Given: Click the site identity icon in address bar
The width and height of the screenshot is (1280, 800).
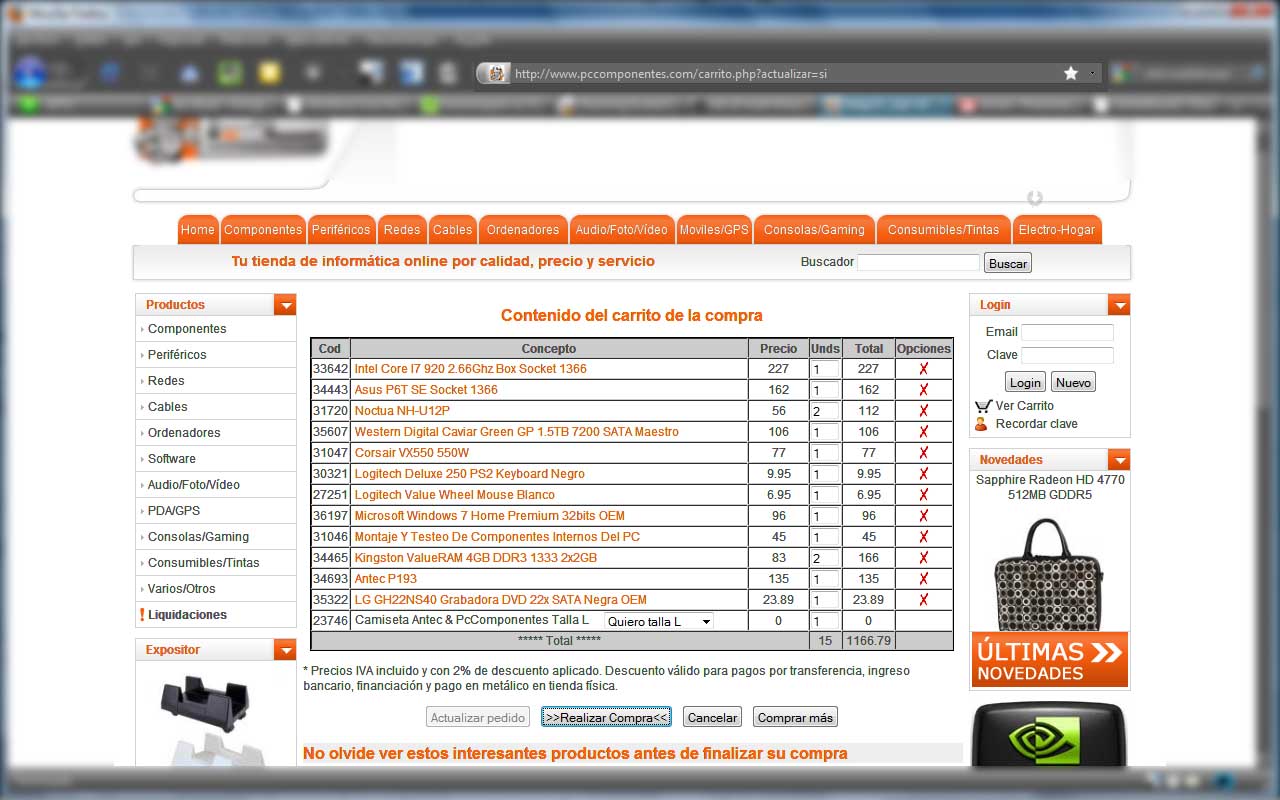Looking at the screenshot, I should (x=495, y=73).
